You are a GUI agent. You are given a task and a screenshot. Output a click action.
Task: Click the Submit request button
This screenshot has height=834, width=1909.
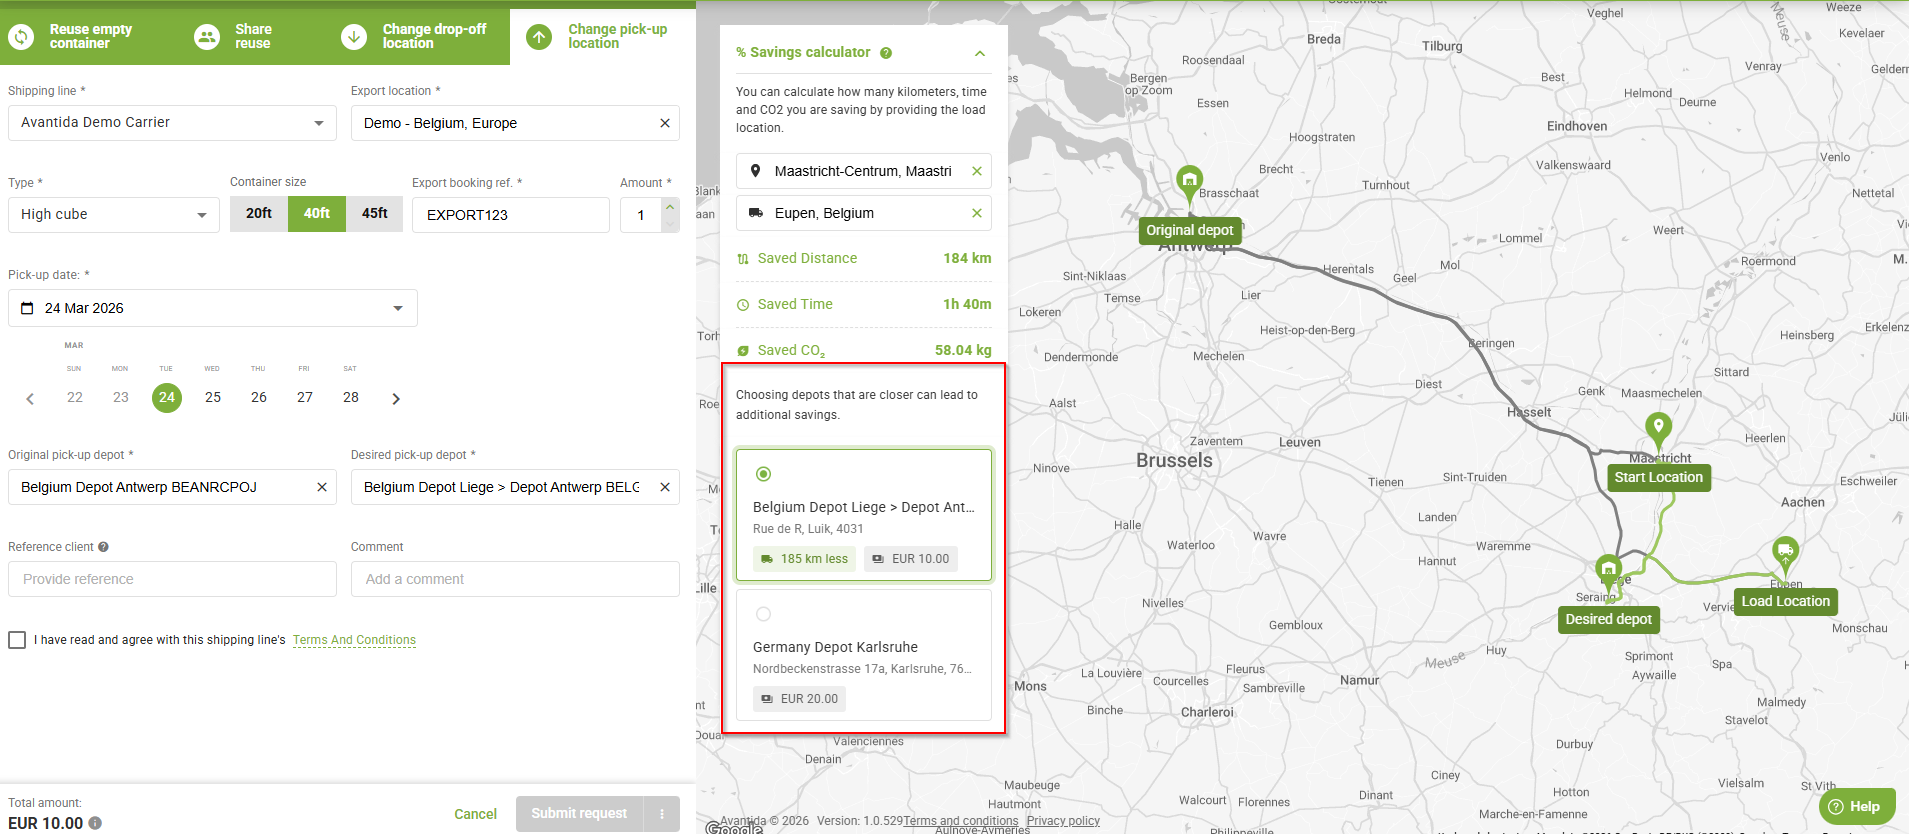[579, 813]
